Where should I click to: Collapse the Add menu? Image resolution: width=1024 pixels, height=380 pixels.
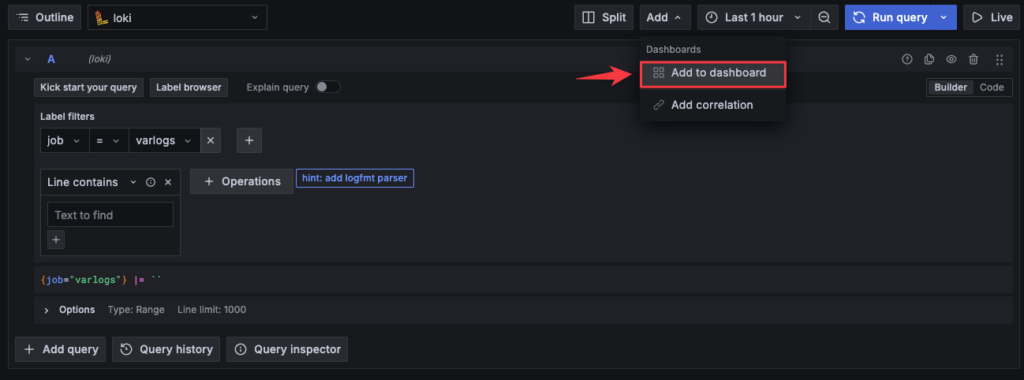tap(665, 18)
